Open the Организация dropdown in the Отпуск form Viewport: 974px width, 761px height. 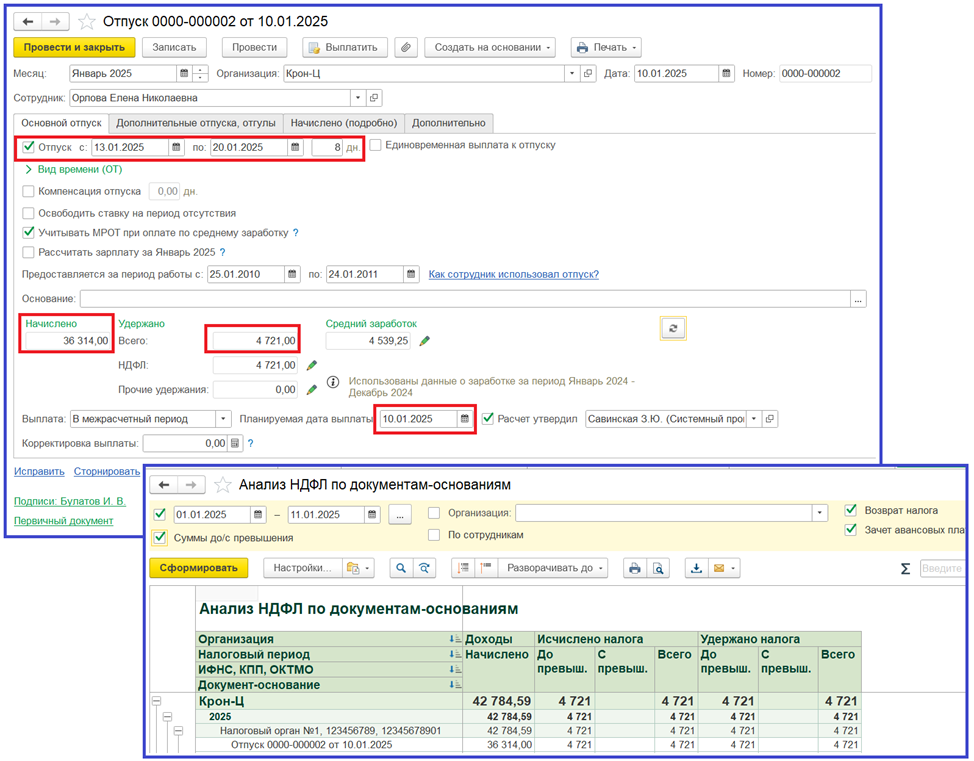pos(572,73)
